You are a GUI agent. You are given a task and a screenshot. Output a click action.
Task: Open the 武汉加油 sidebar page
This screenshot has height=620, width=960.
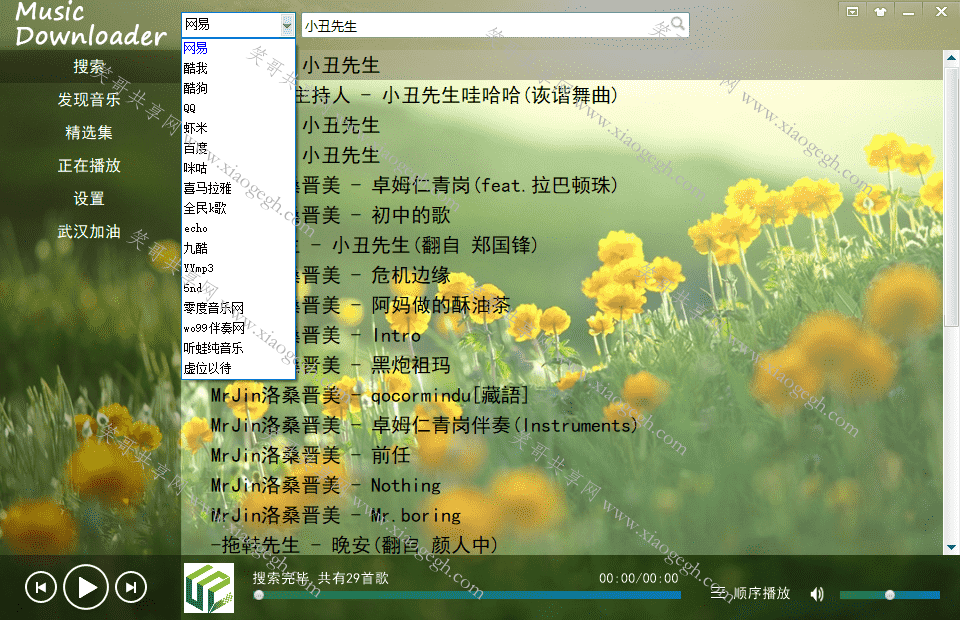[89, 231]
